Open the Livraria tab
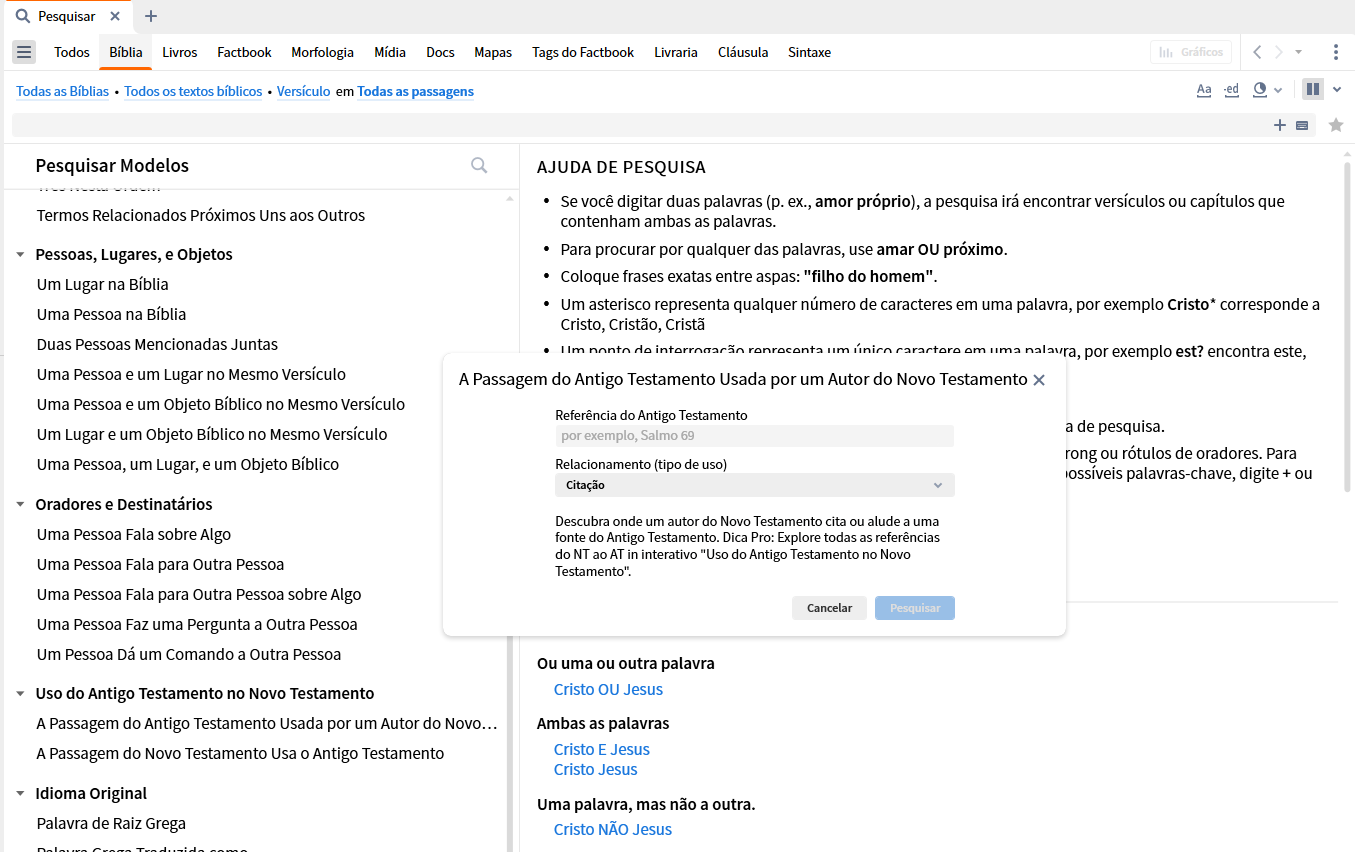This screenshot has height=852, width=1355. click(x=676, y=52)
